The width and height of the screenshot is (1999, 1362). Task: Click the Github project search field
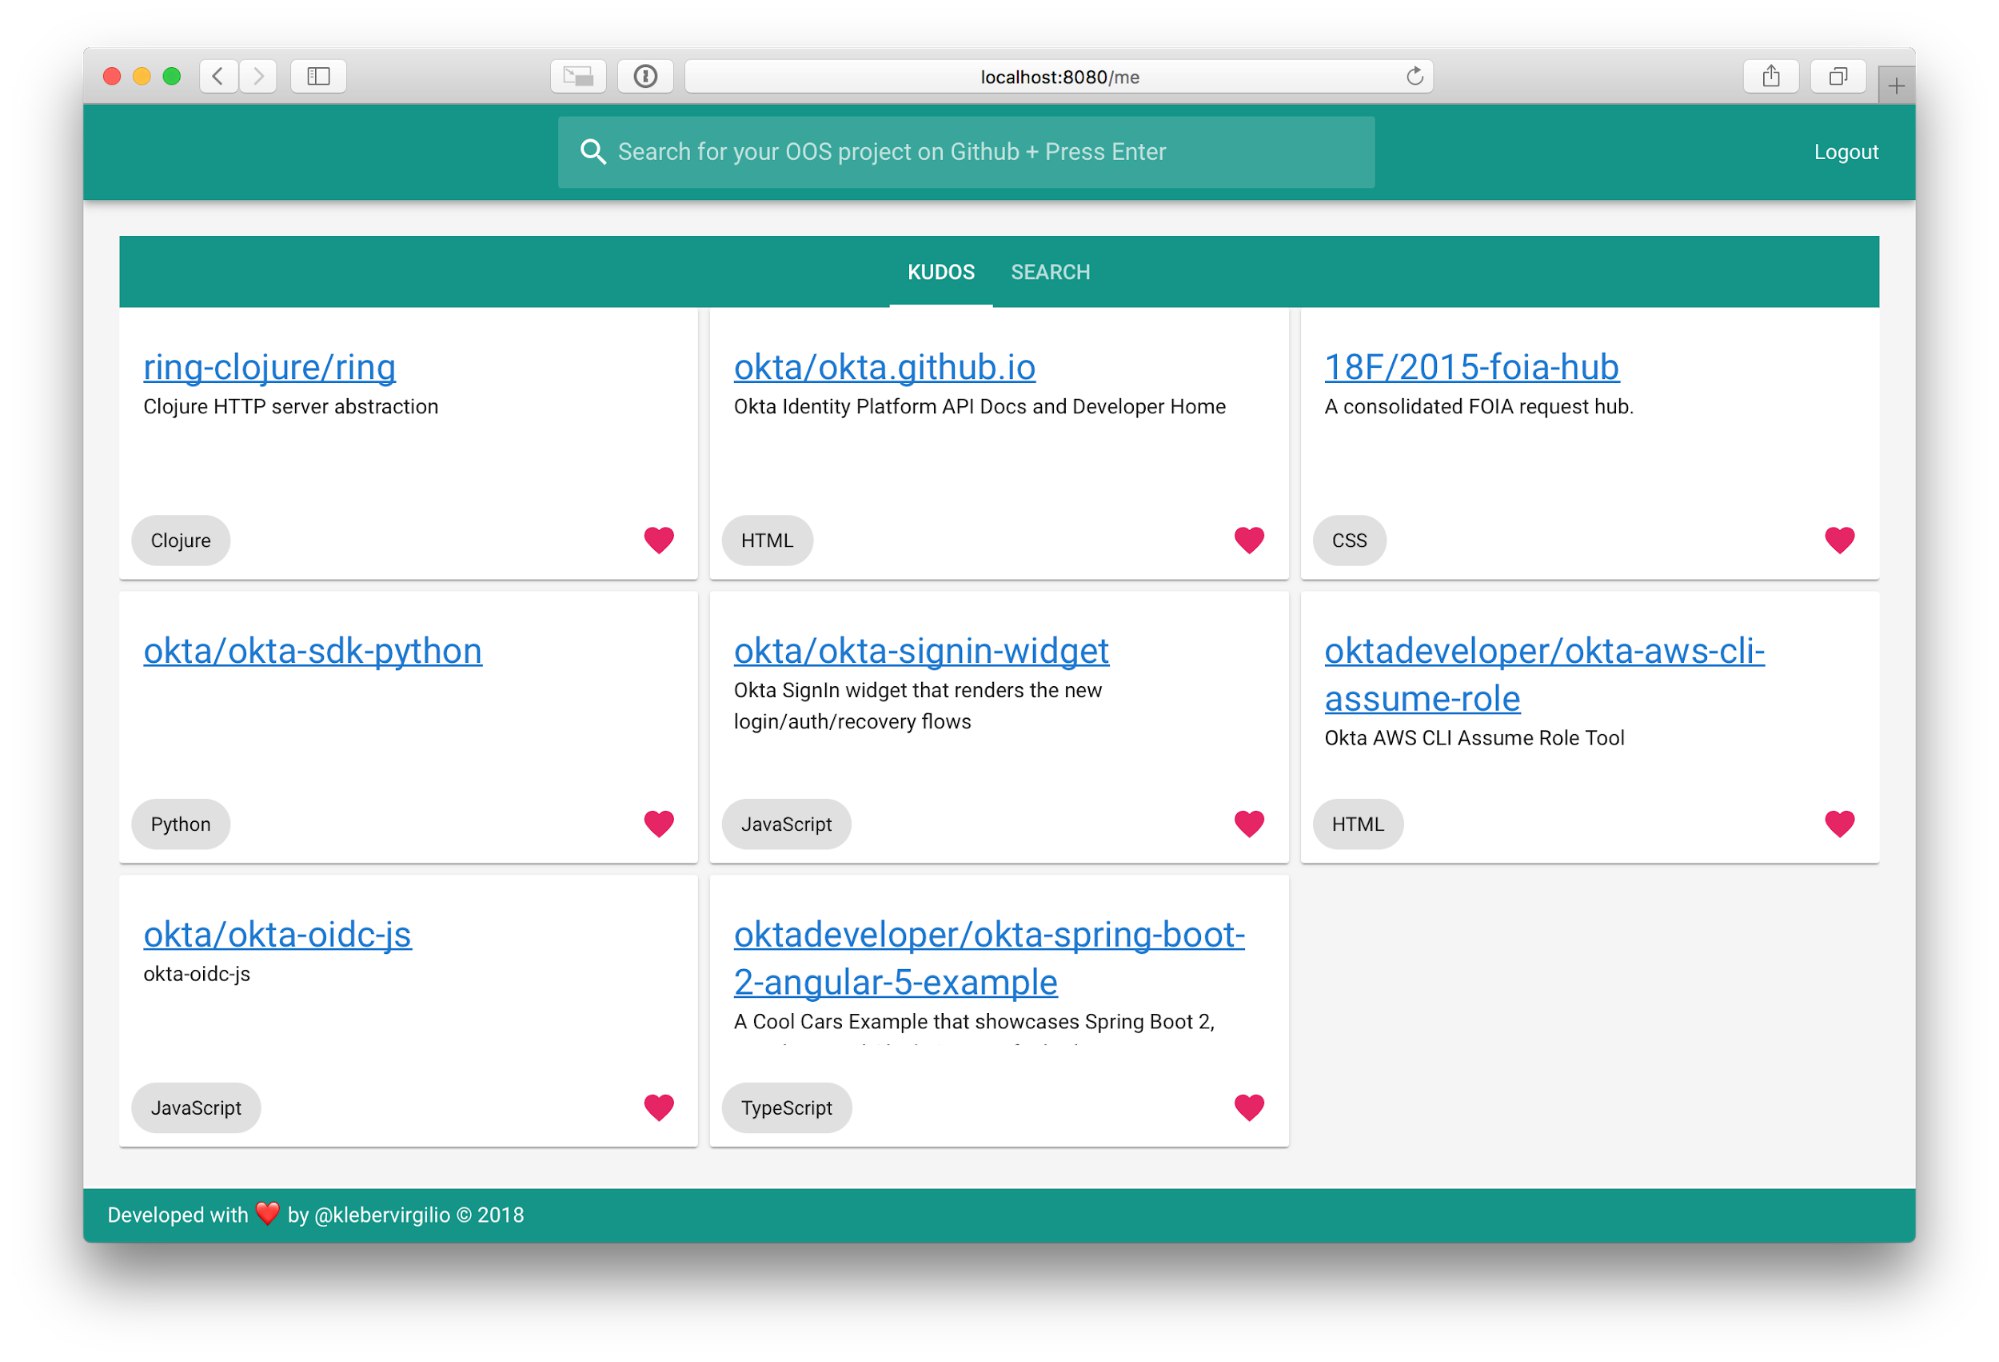tap(966, 152)
